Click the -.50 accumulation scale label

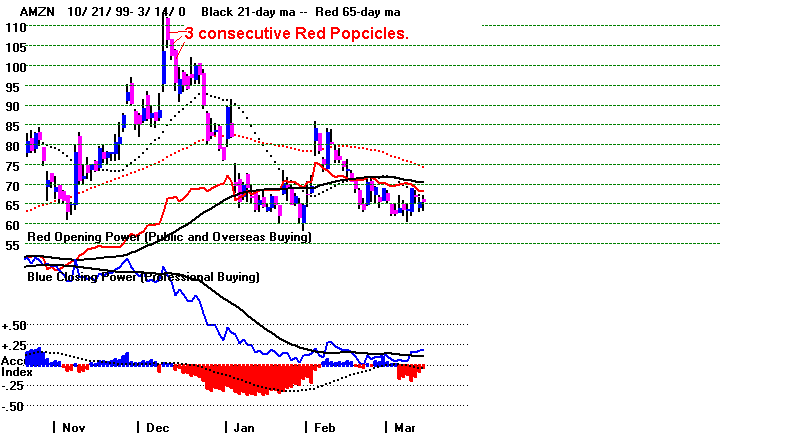[14, 406]
